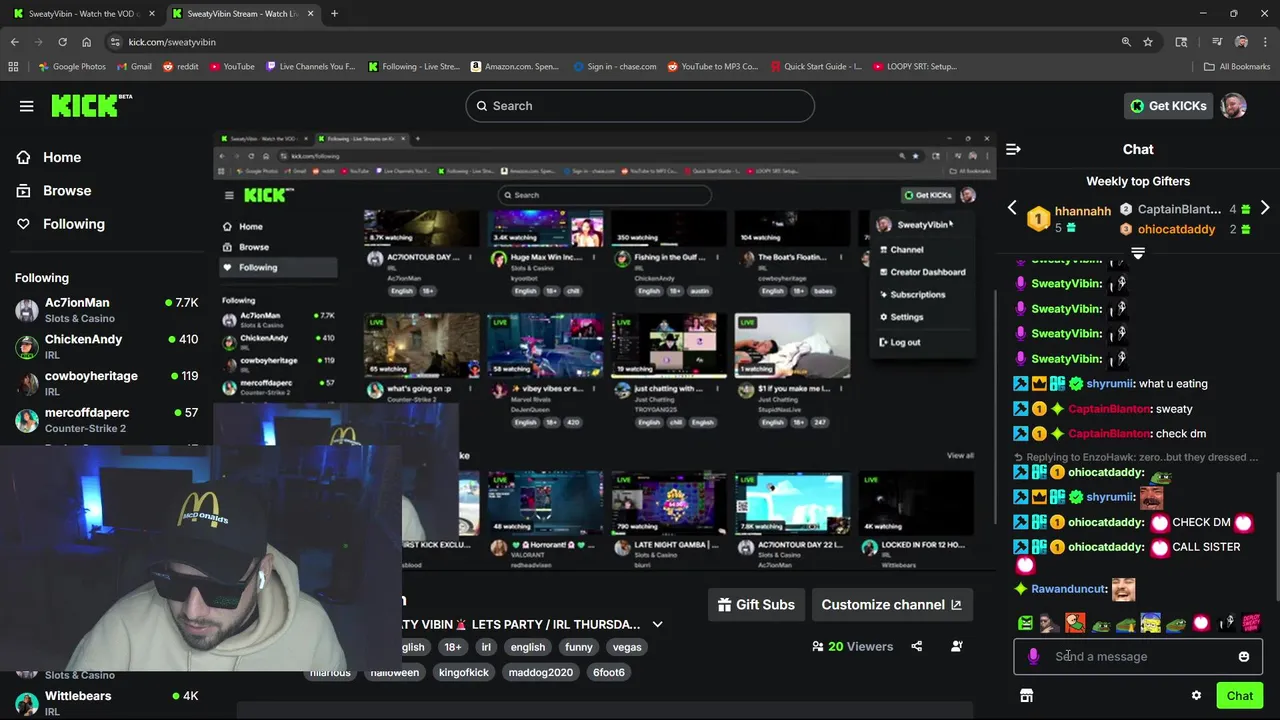
Task: Select the kingofkick tag
Action: tap(465, 672)
